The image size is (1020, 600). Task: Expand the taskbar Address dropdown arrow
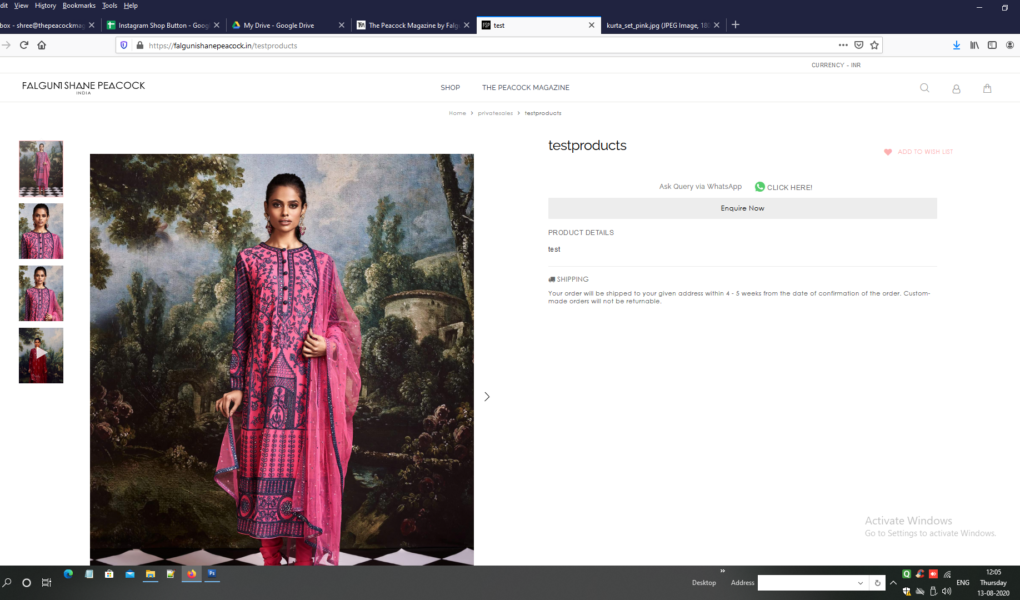(860, 583)
